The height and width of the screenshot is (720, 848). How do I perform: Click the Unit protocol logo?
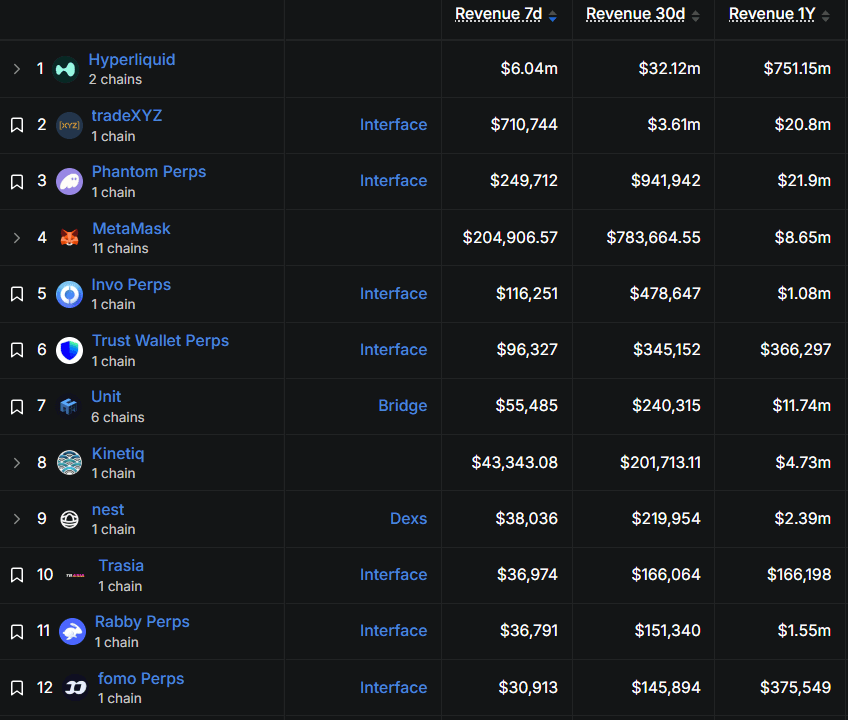(69, 406)
